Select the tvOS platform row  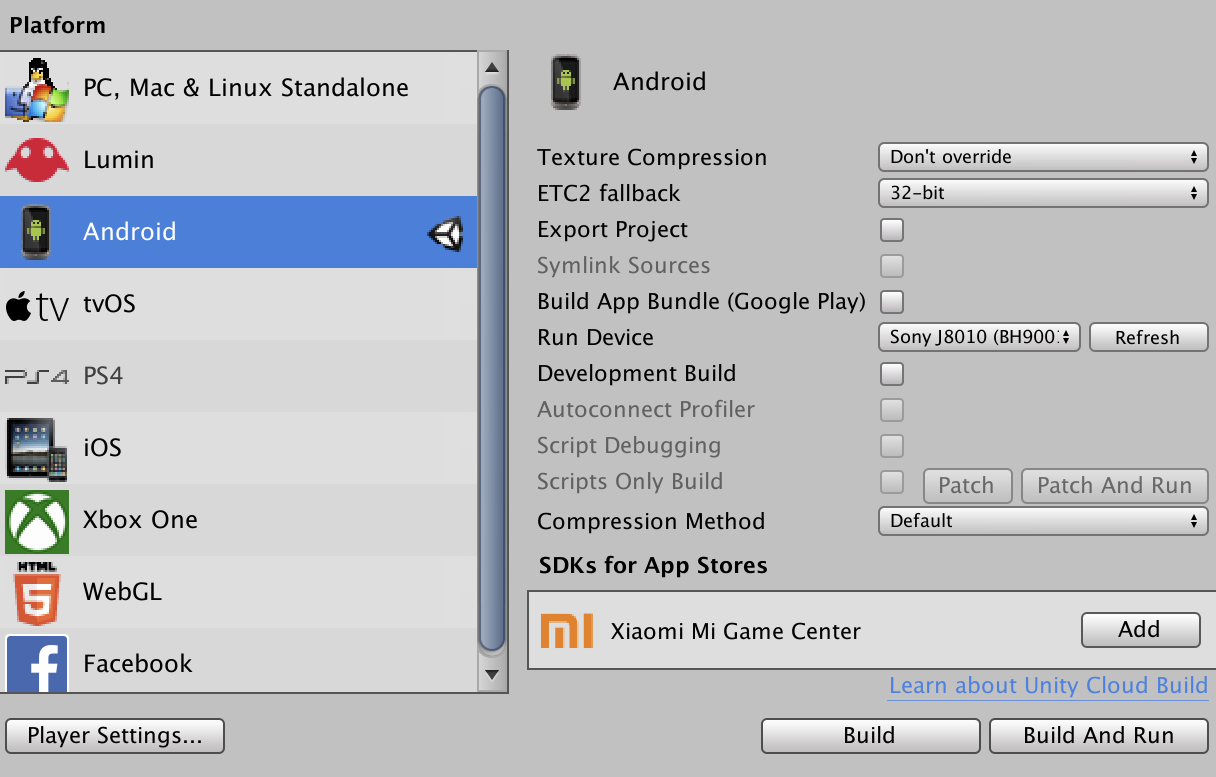point(239,304)
